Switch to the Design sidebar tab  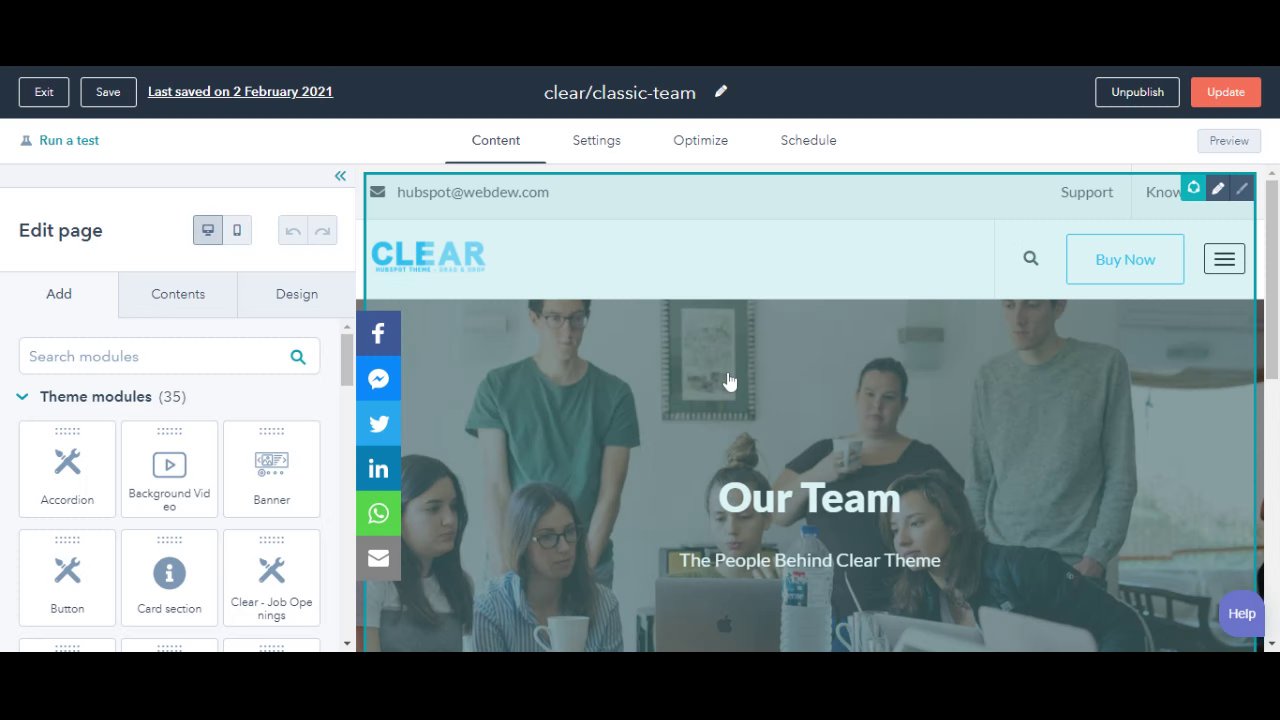point(297,294)
